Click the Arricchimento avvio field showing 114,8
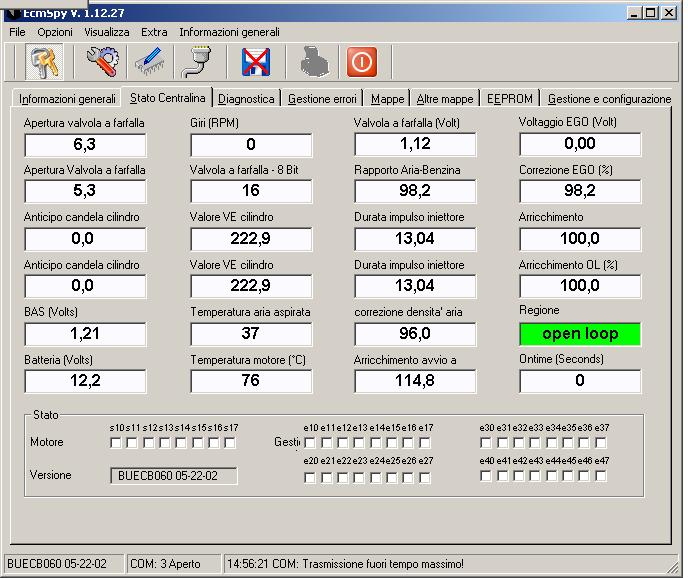 (415, 381)
